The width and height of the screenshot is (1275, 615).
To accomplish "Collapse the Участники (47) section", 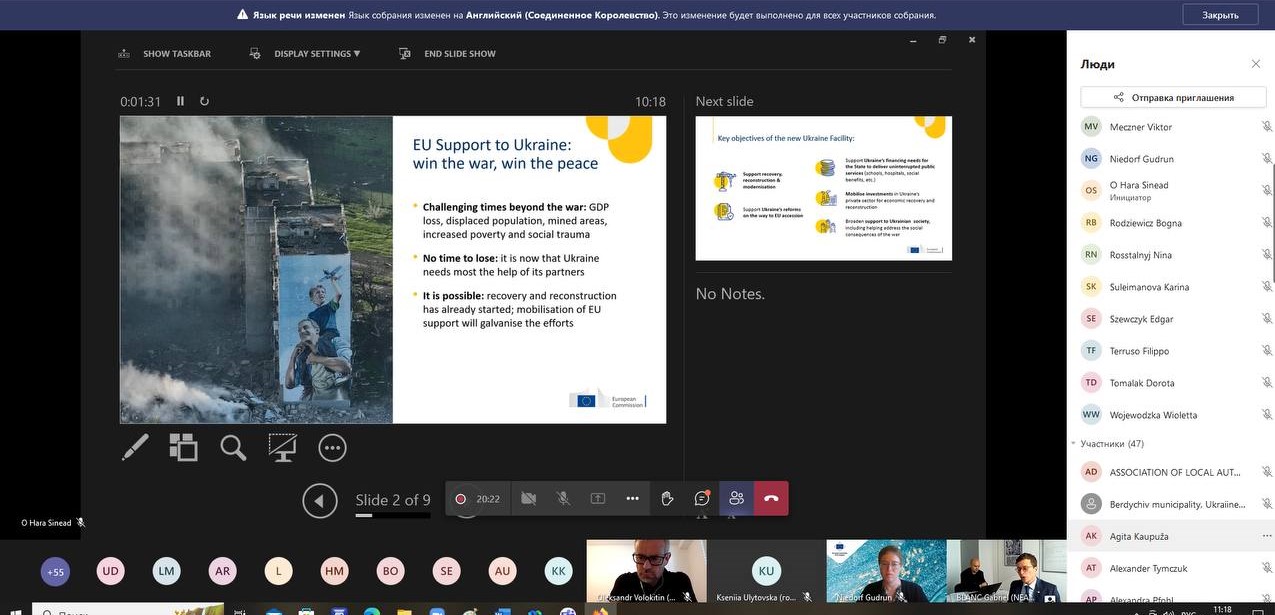I will click(x=1074, y=443).
